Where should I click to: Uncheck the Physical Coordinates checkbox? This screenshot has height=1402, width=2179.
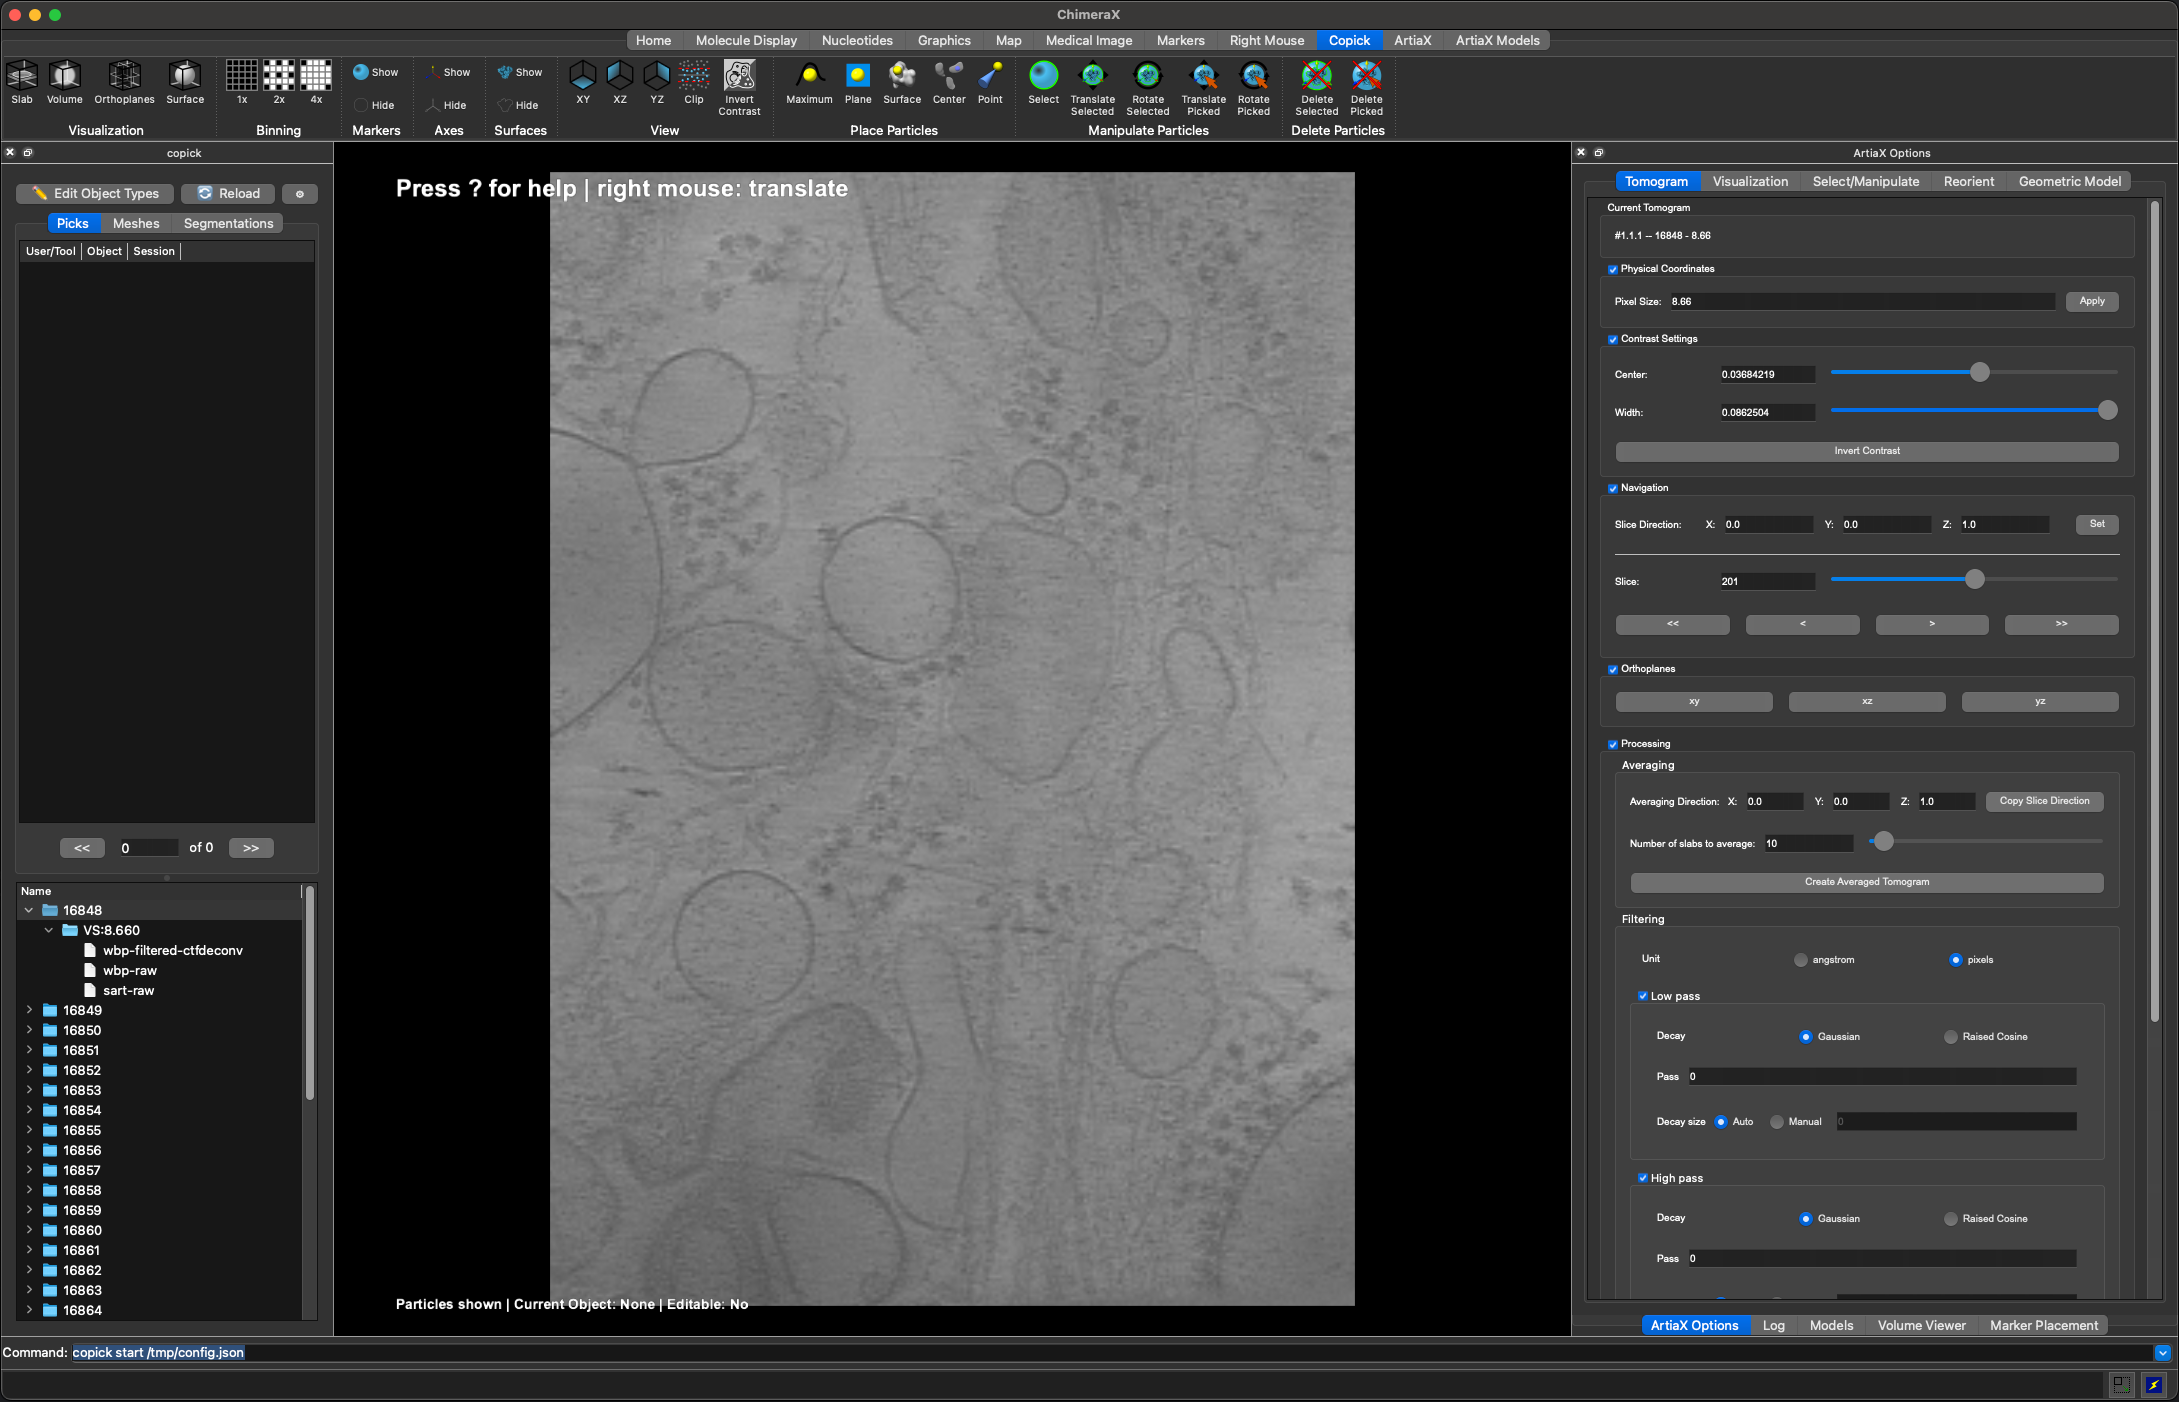pos(1613,269)
